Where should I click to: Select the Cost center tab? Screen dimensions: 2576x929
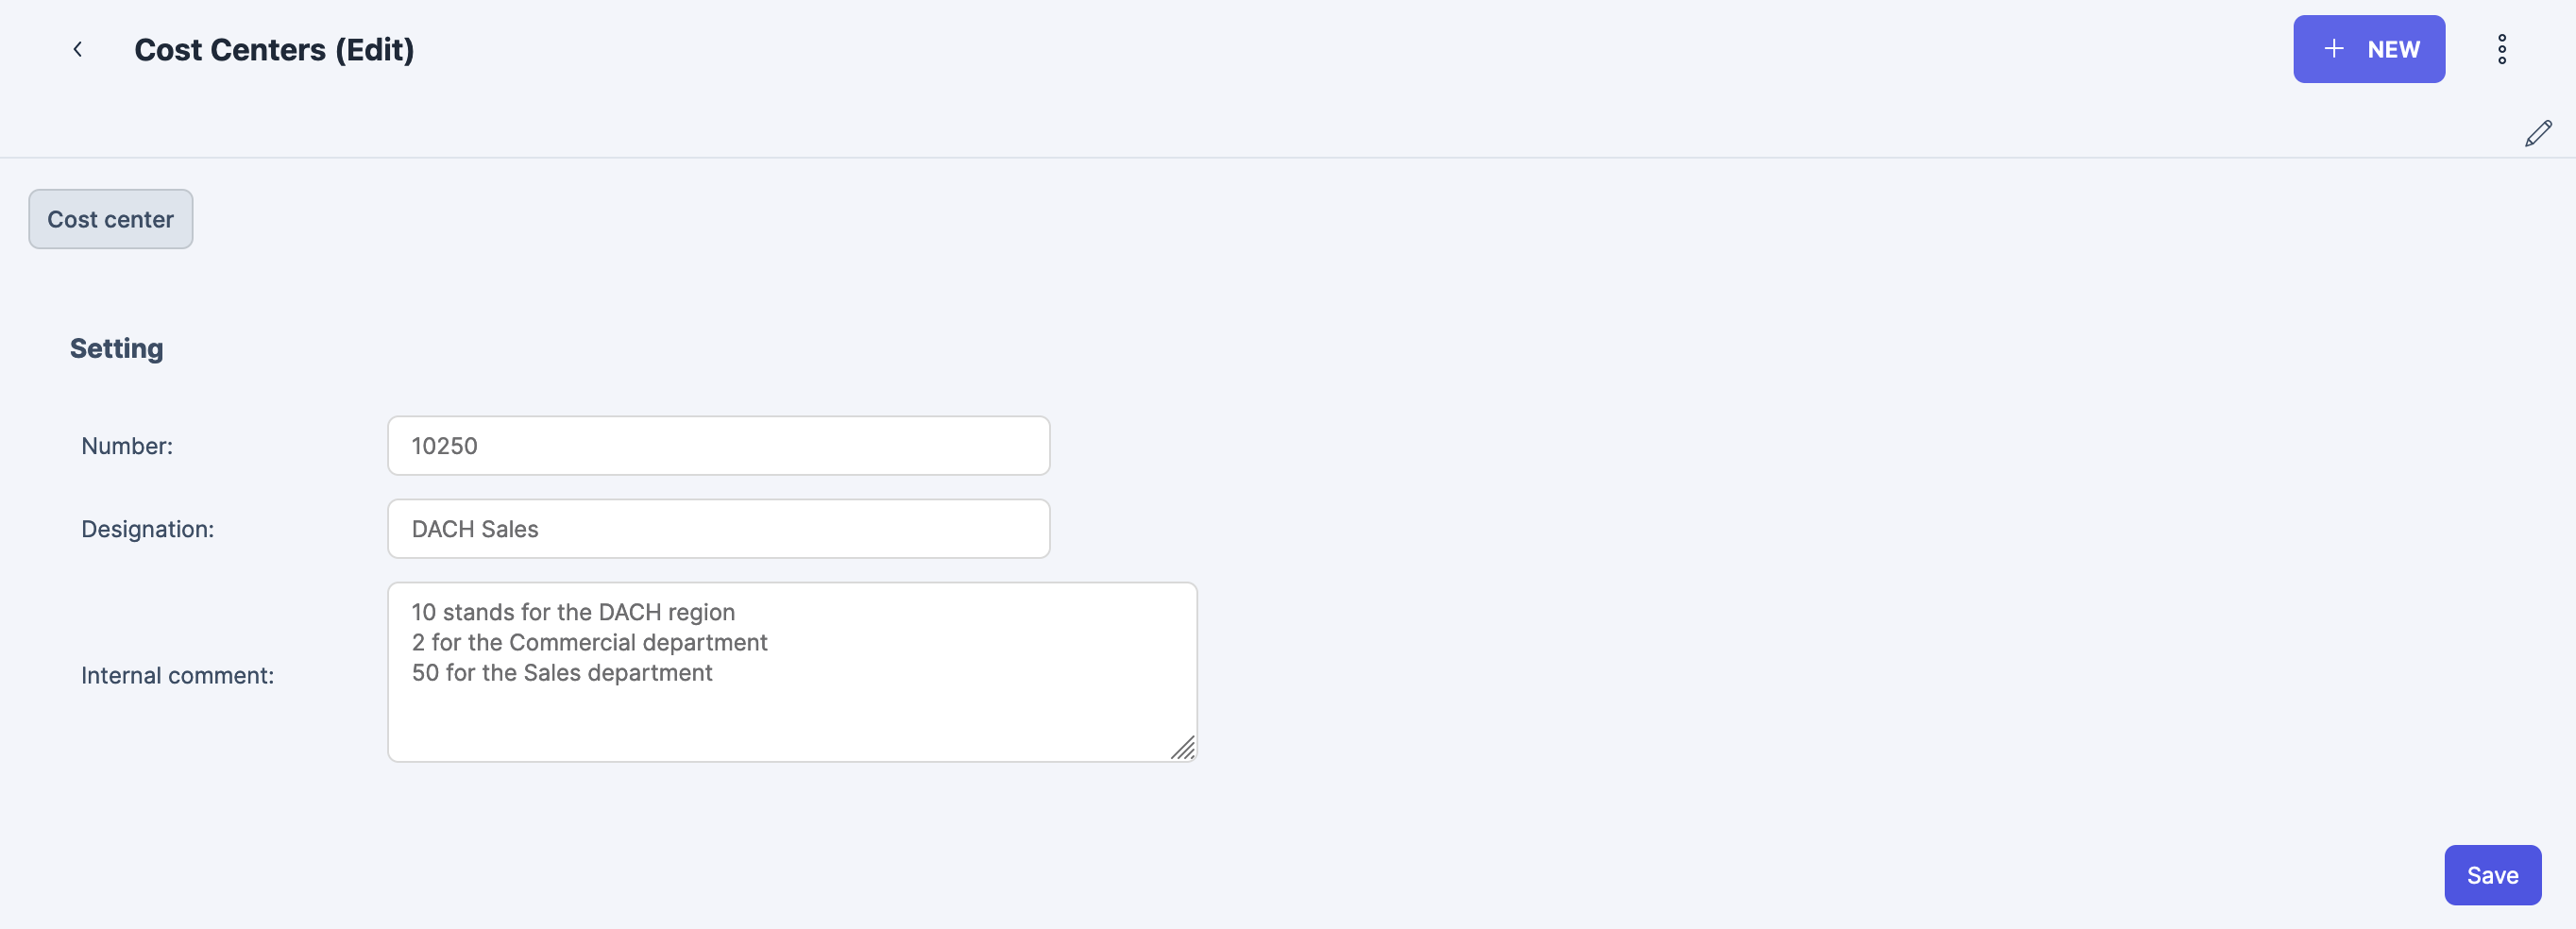[x=110, y=219]
